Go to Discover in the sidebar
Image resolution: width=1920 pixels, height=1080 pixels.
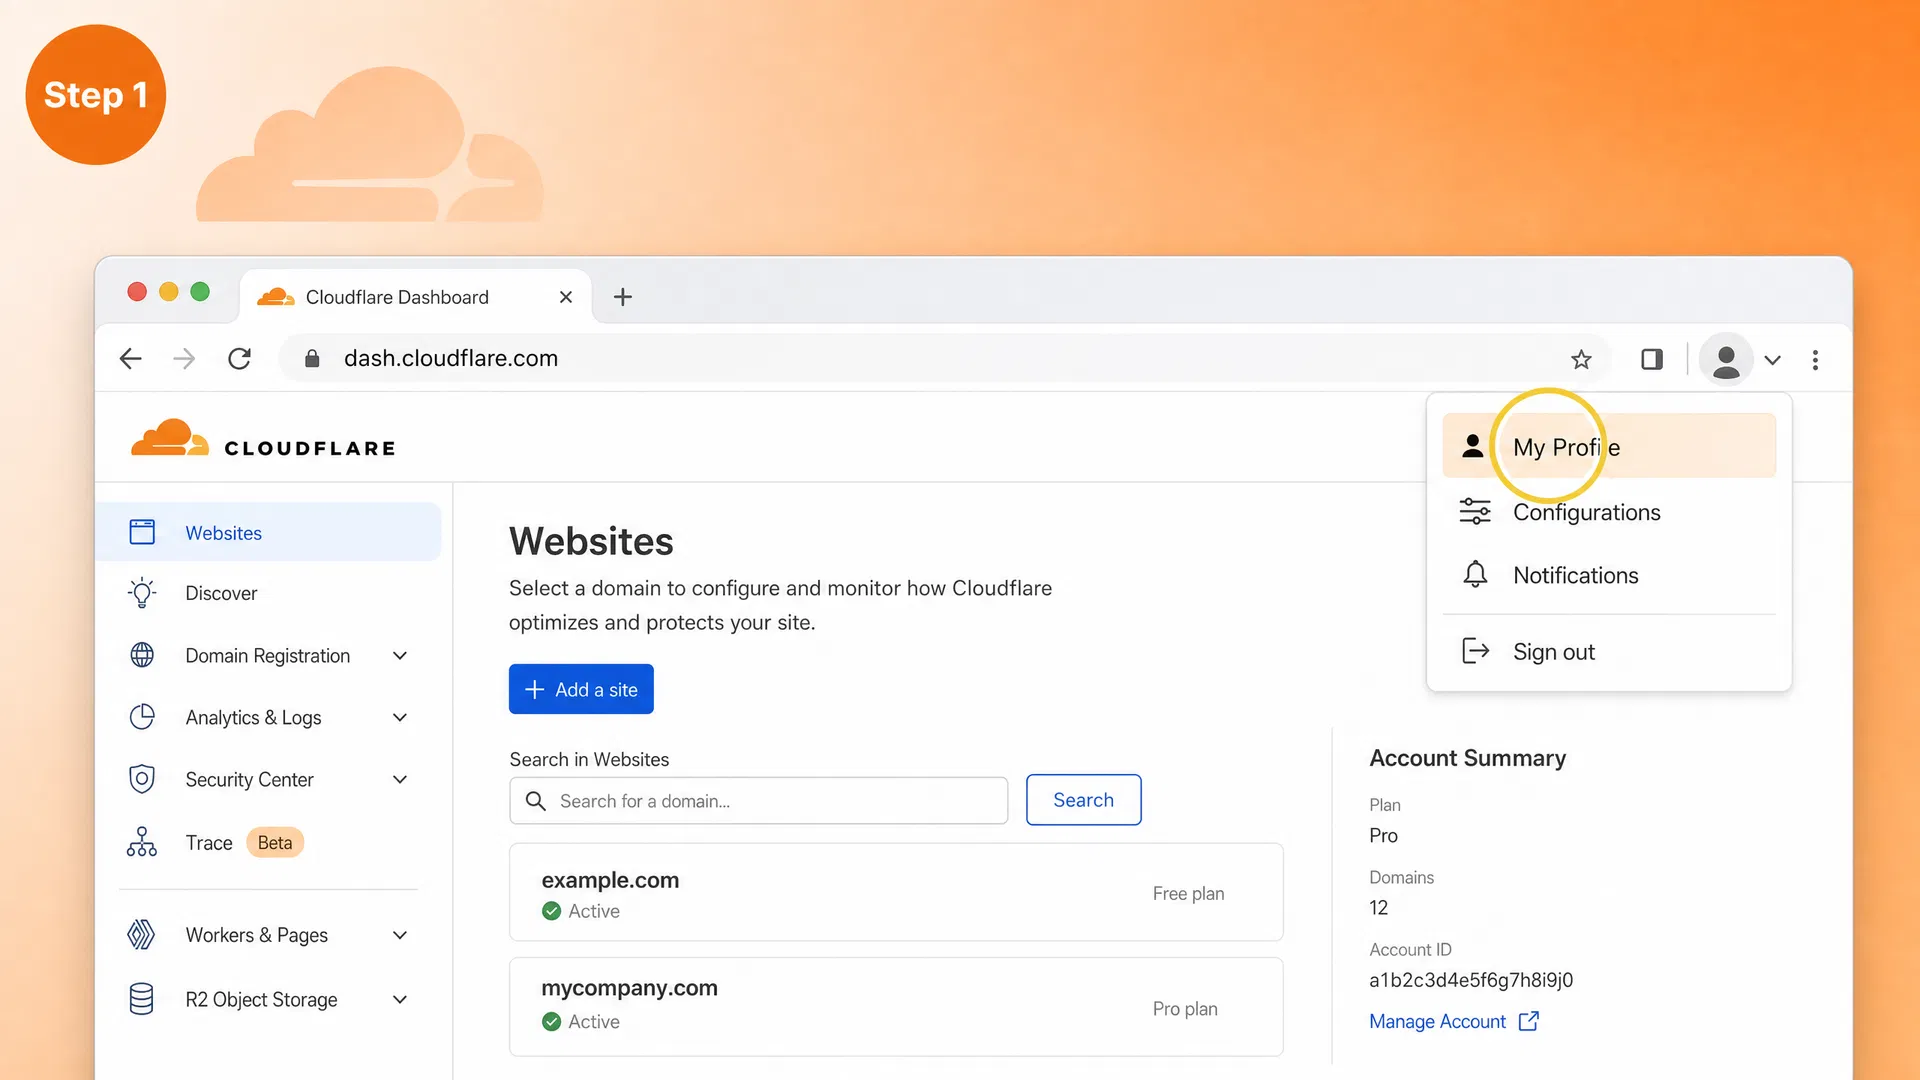pos(270,593)
